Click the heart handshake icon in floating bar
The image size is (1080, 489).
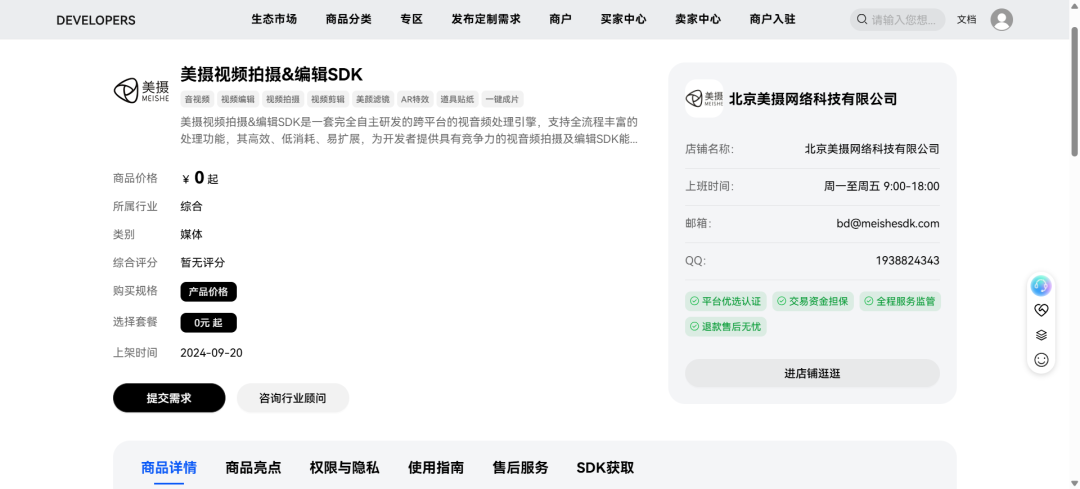pos(1041,311)
